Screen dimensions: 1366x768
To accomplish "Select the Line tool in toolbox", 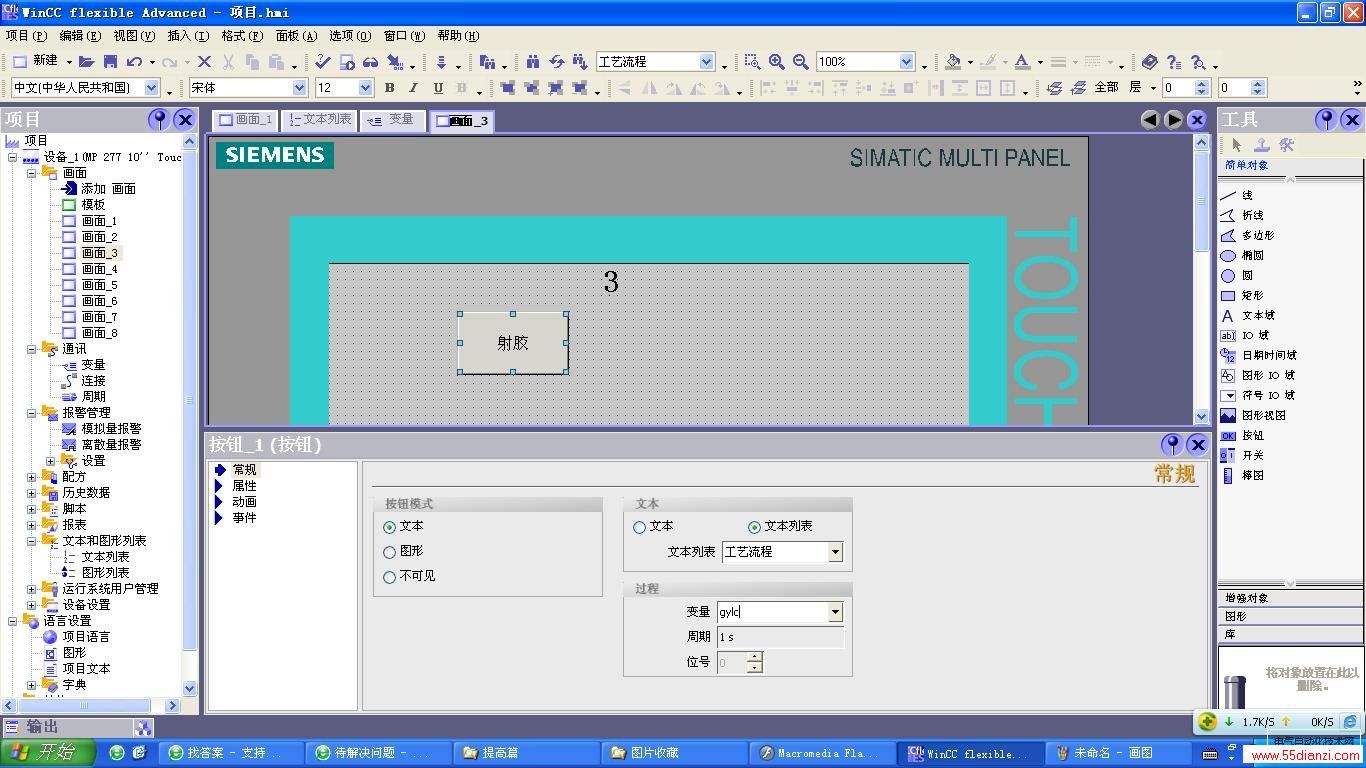I will pyautogui.click(x=1238, y=196).
